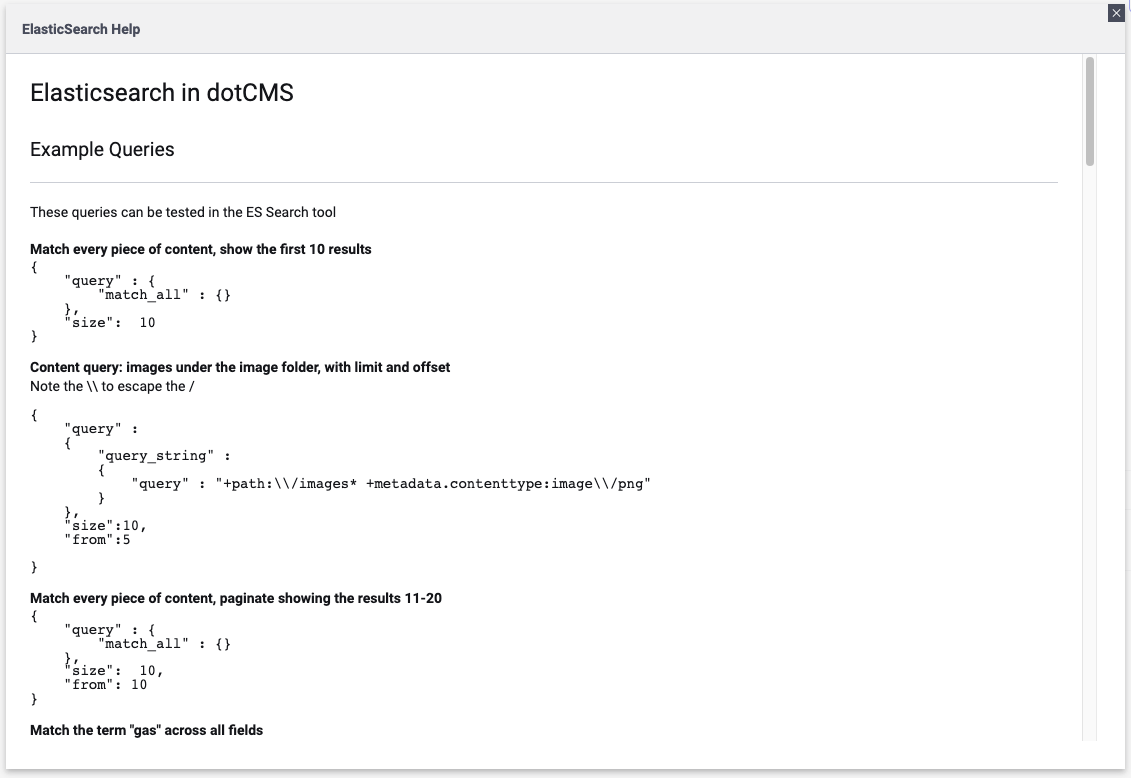
Task: Close the ElasticSearch Help dialog
Action: (1116, 13)
